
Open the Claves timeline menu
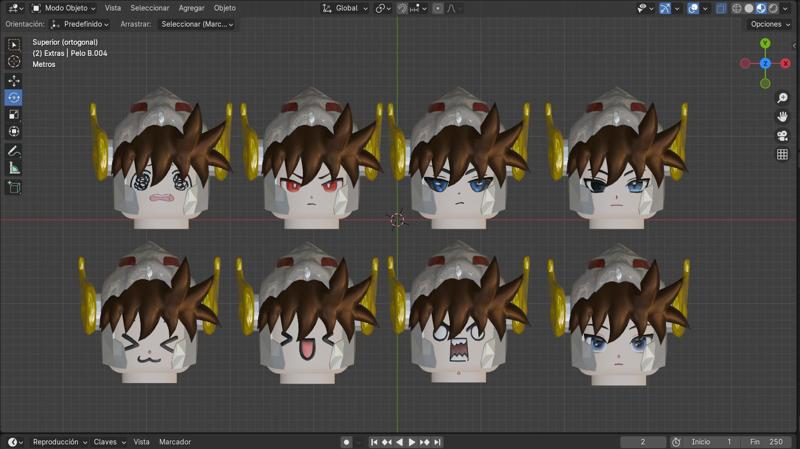point(109,442)
